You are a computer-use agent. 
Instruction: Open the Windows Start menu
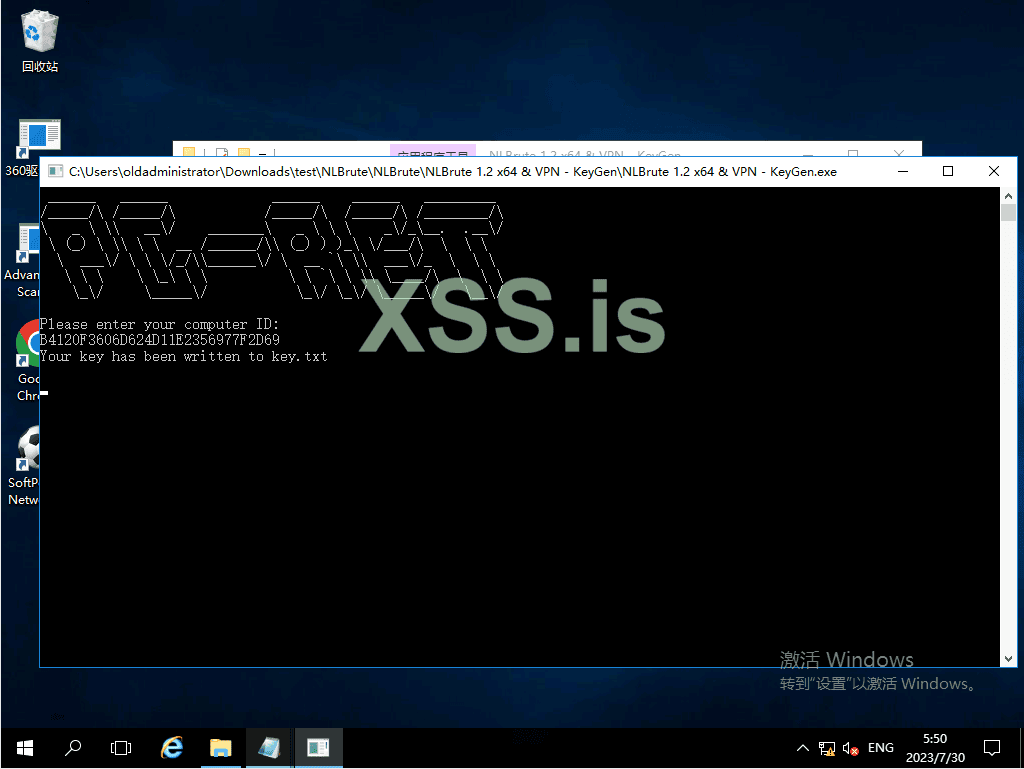click(x=25, y=748)
